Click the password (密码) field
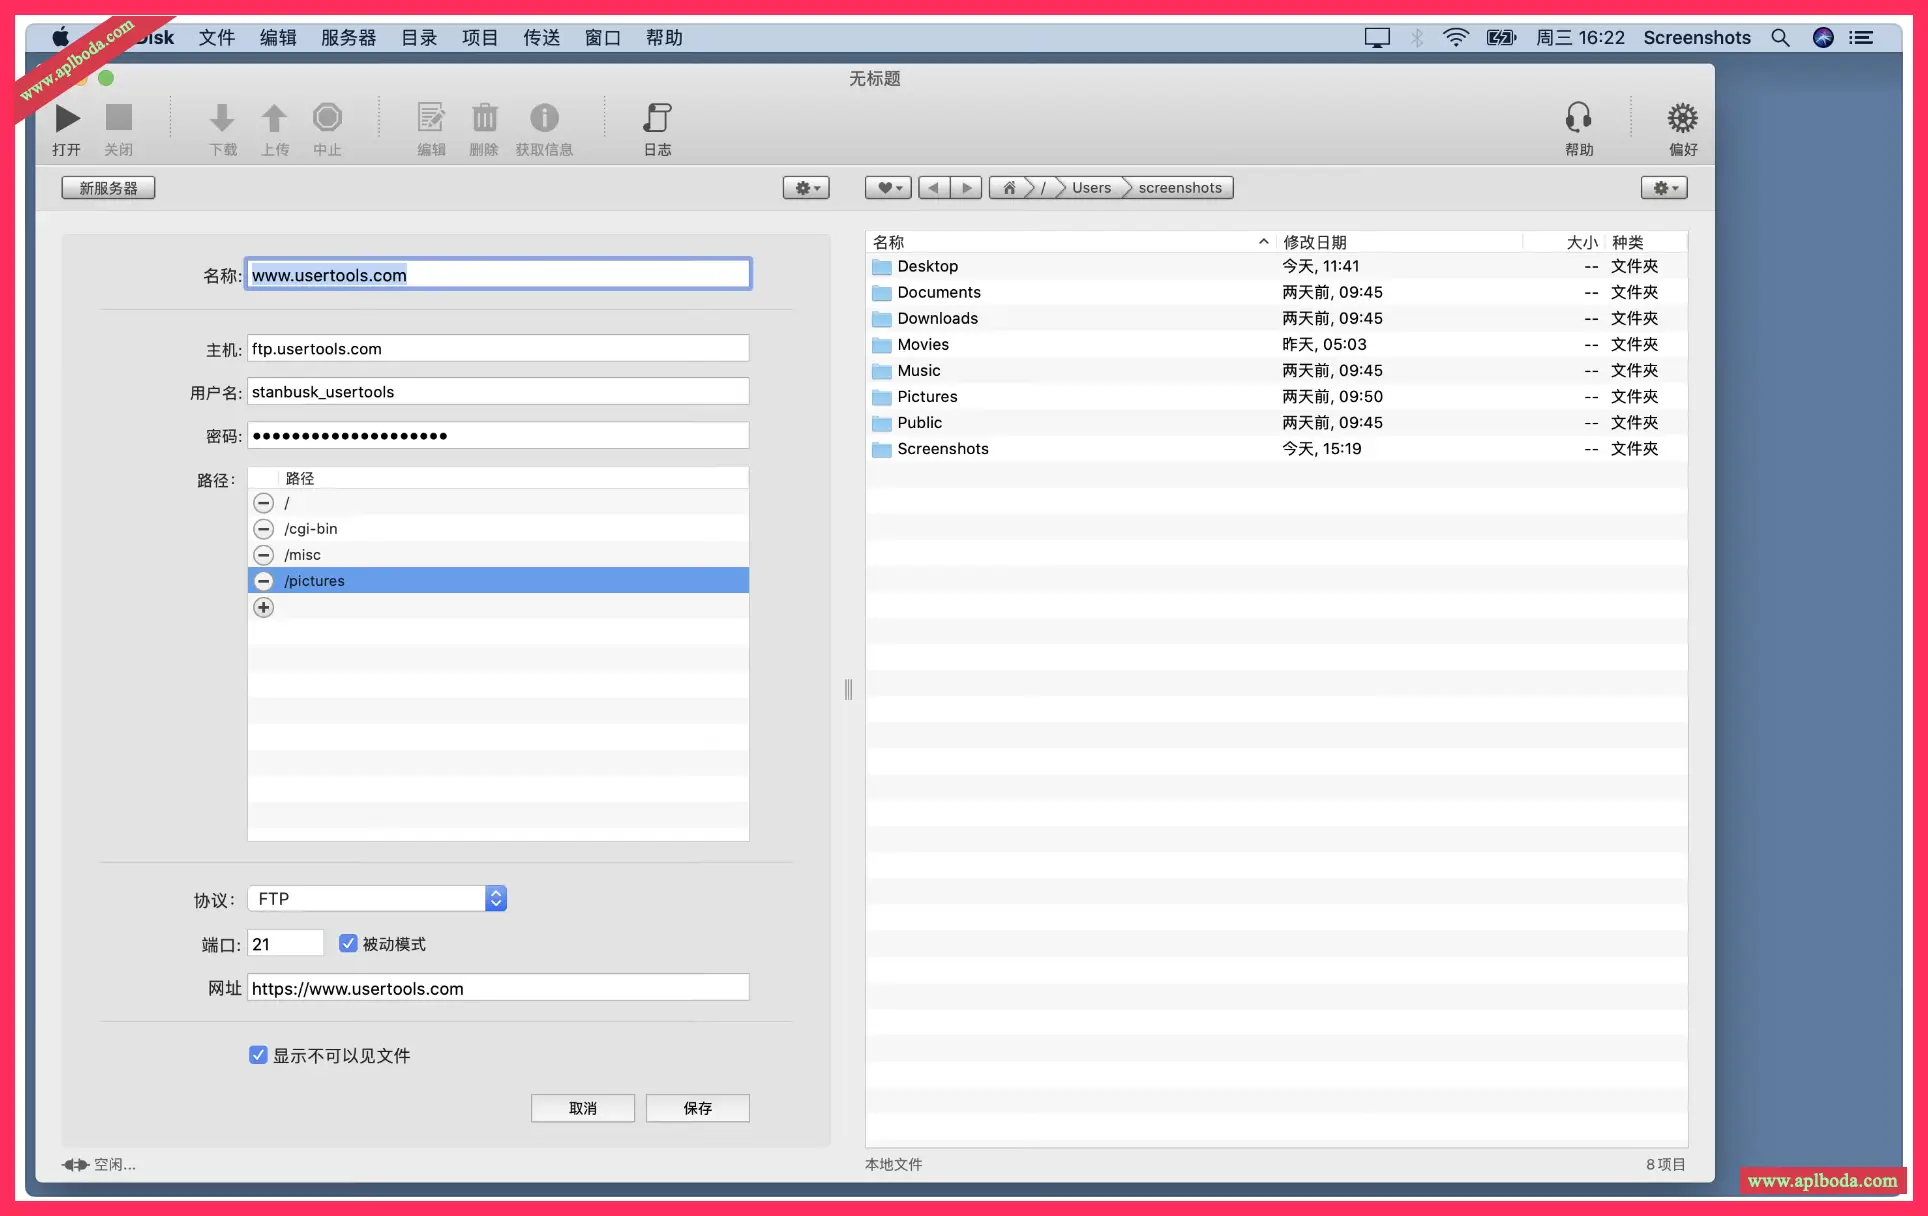The image size is (1928, 1216). pyautogui.click(x=498, y=436)
